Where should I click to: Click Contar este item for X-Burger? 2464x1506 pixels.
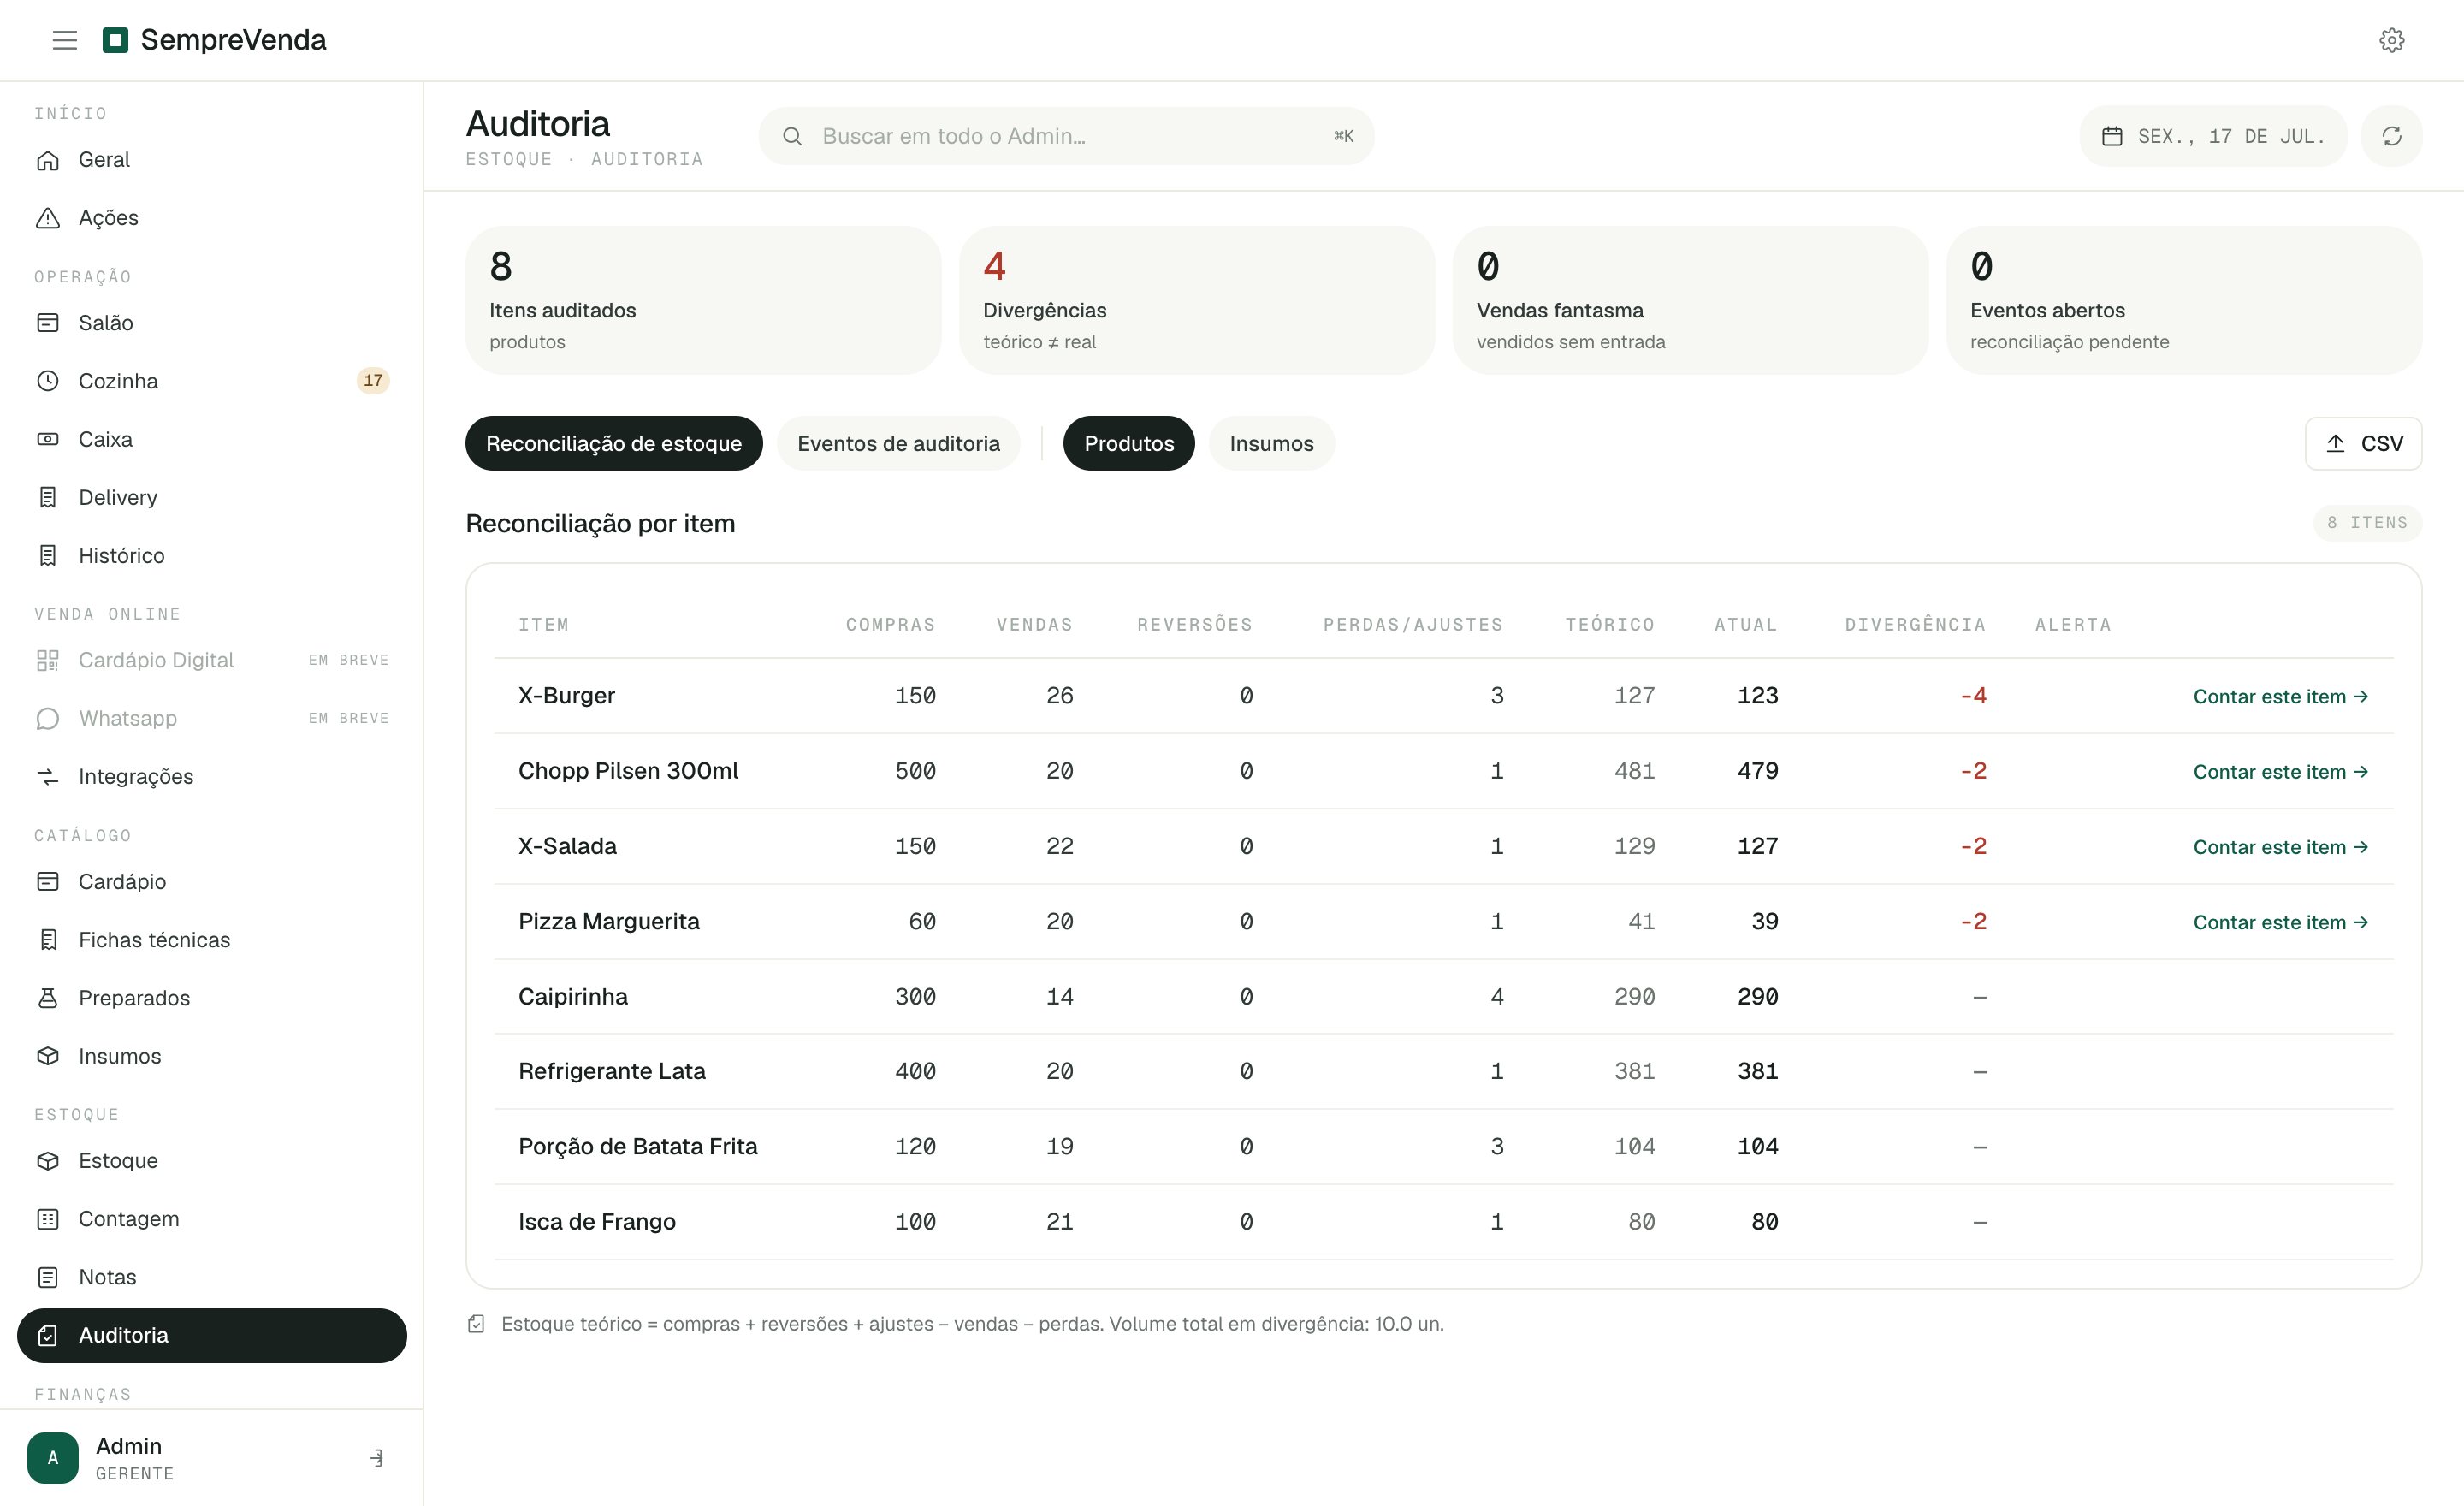[x=2280, y=696]
